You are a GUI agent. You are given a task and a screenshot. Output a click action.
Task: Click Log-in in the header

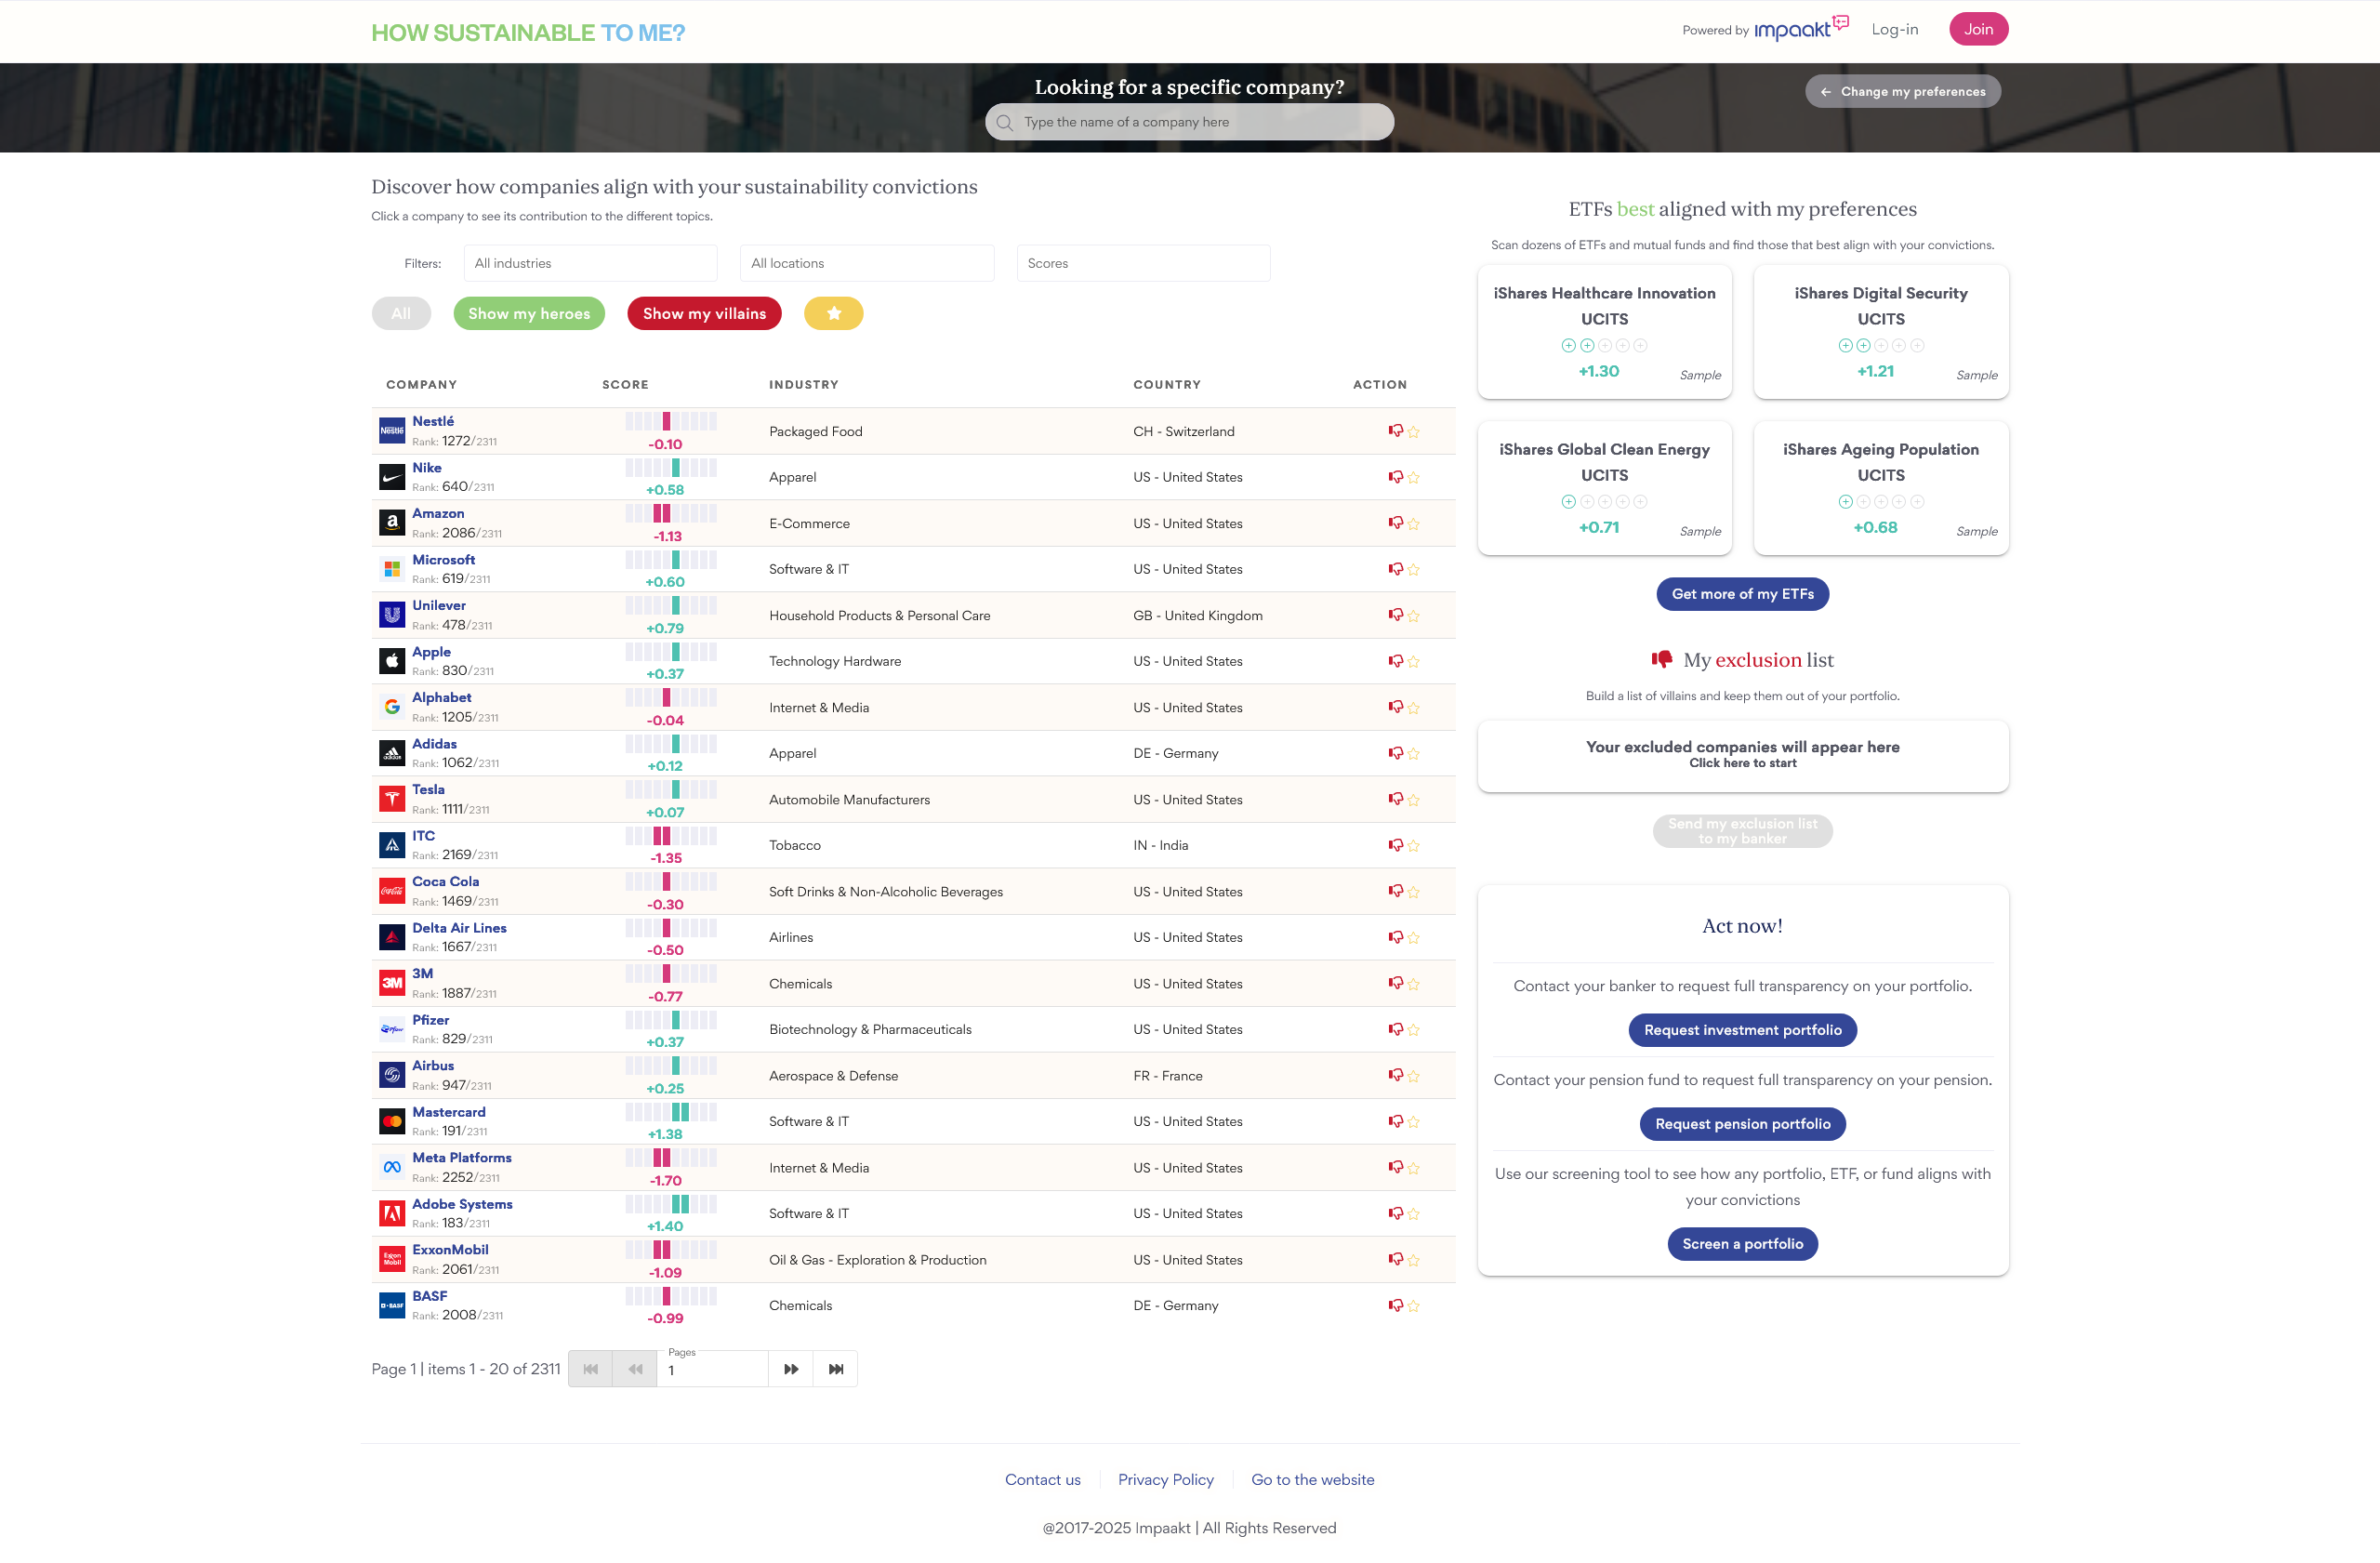coord(1894,29)
